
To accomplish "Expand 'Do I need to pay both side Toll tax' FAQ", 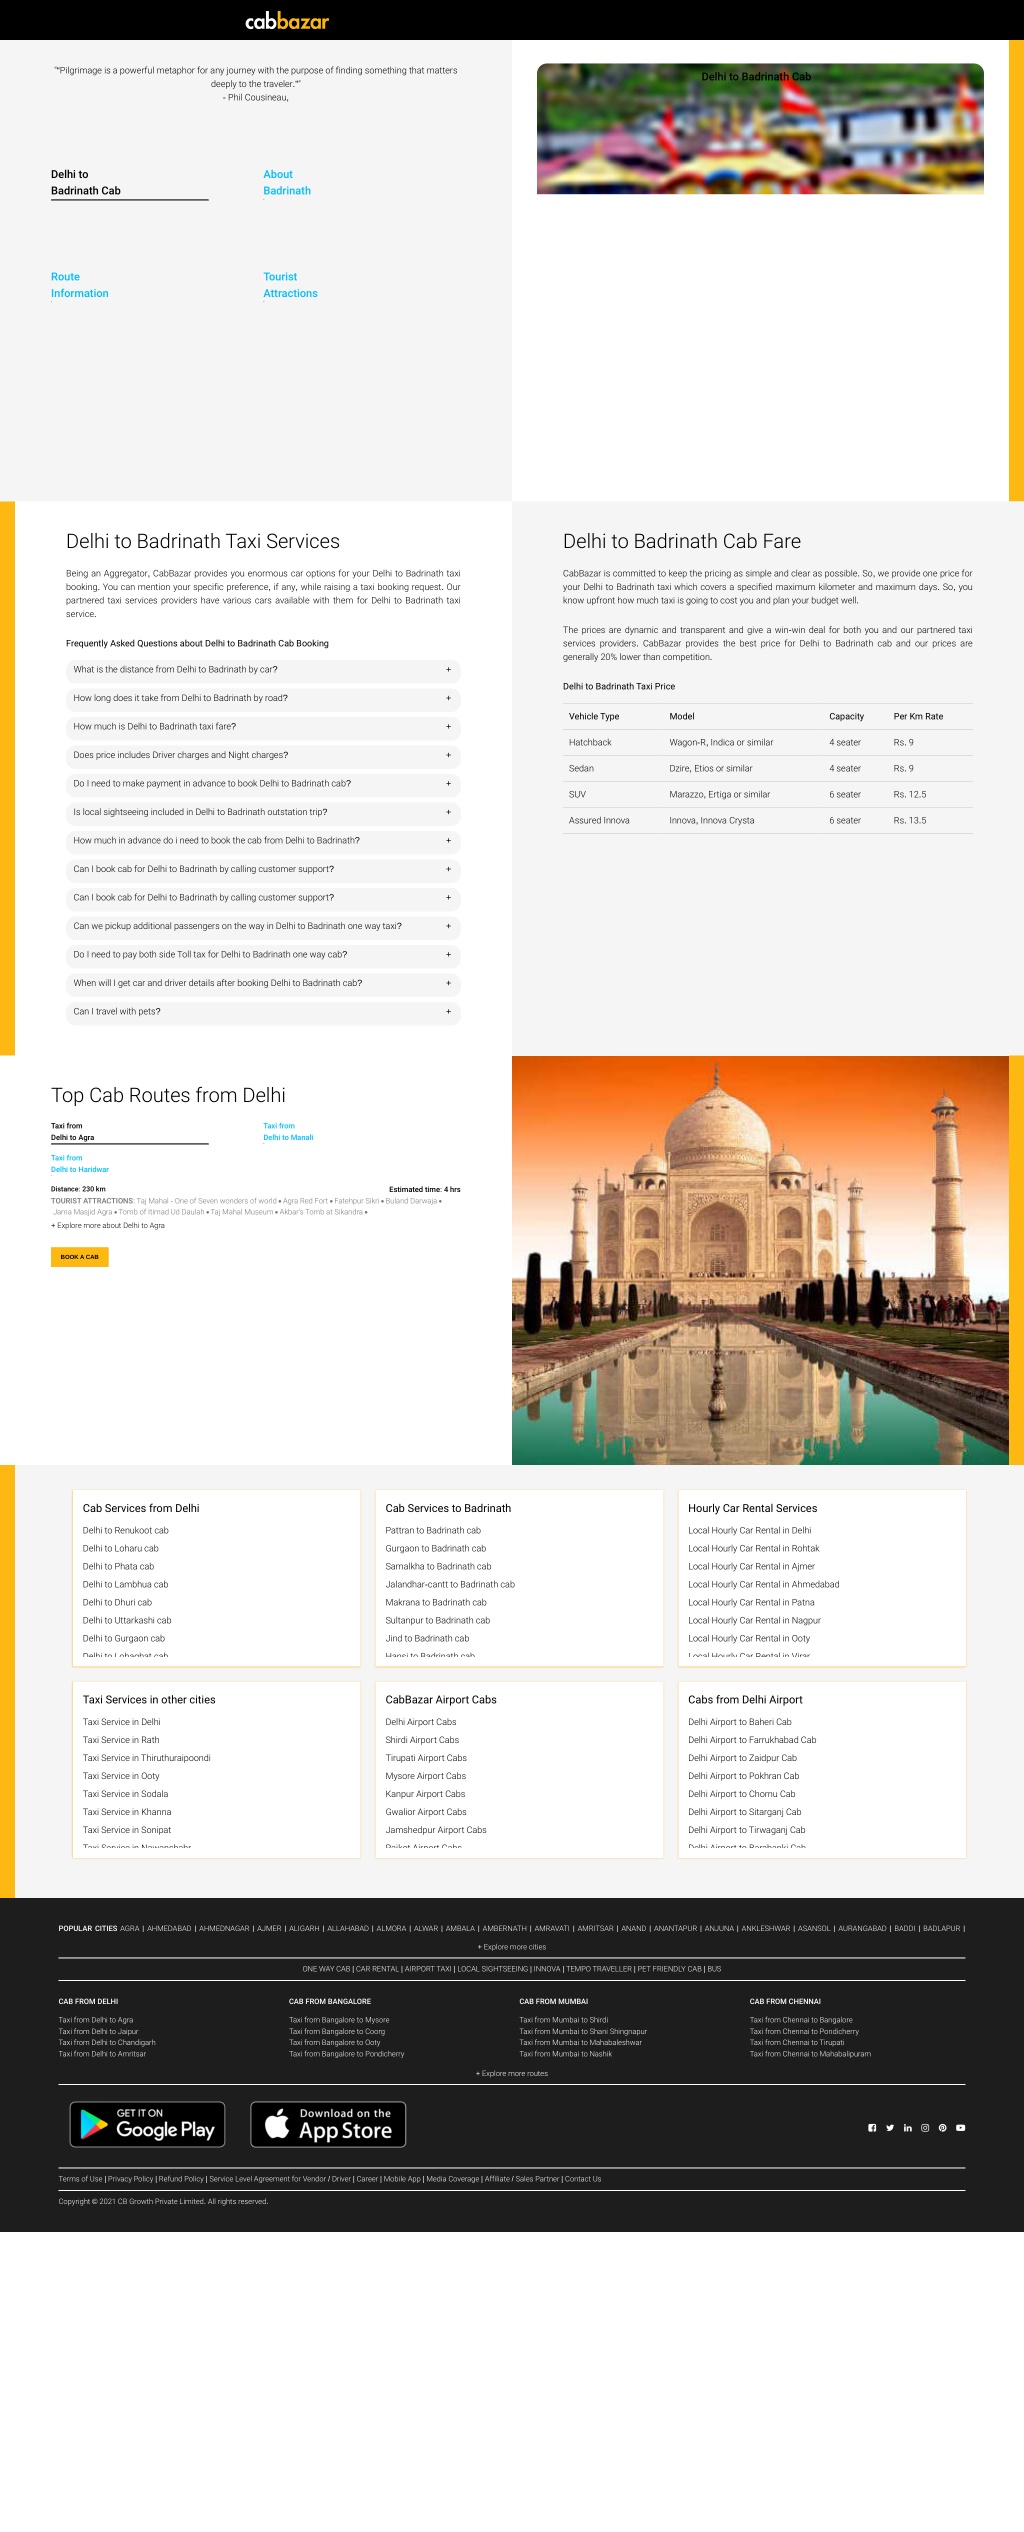I will point(263,955).
